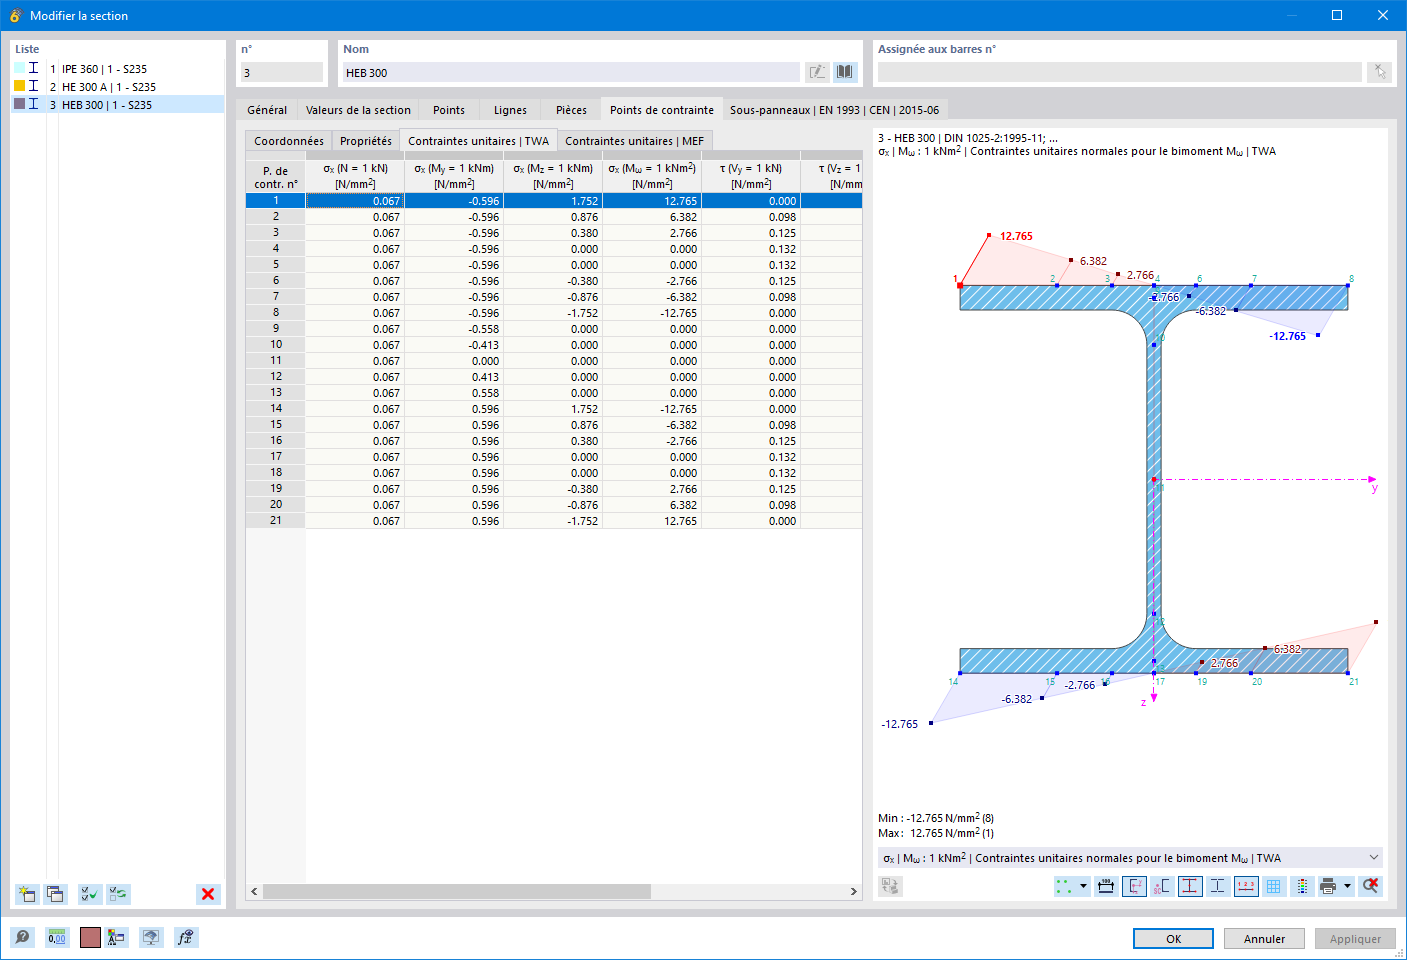
Task: Open the color scale legend icon
Action: (1301, 886)
